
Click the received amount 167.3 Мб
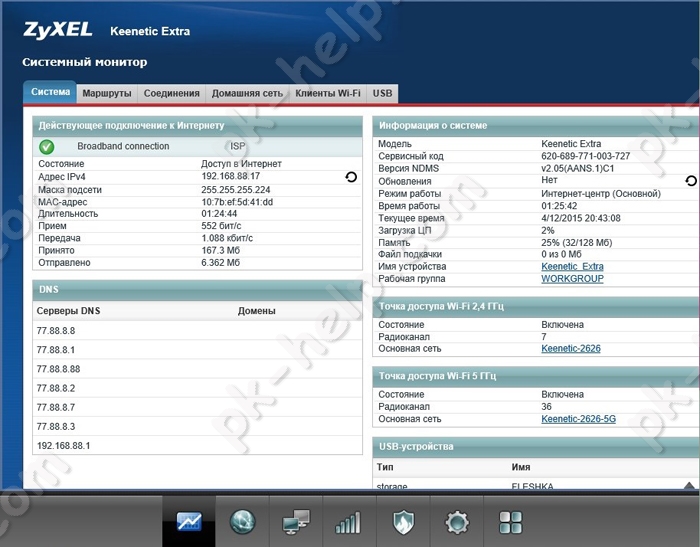[221, 251]
